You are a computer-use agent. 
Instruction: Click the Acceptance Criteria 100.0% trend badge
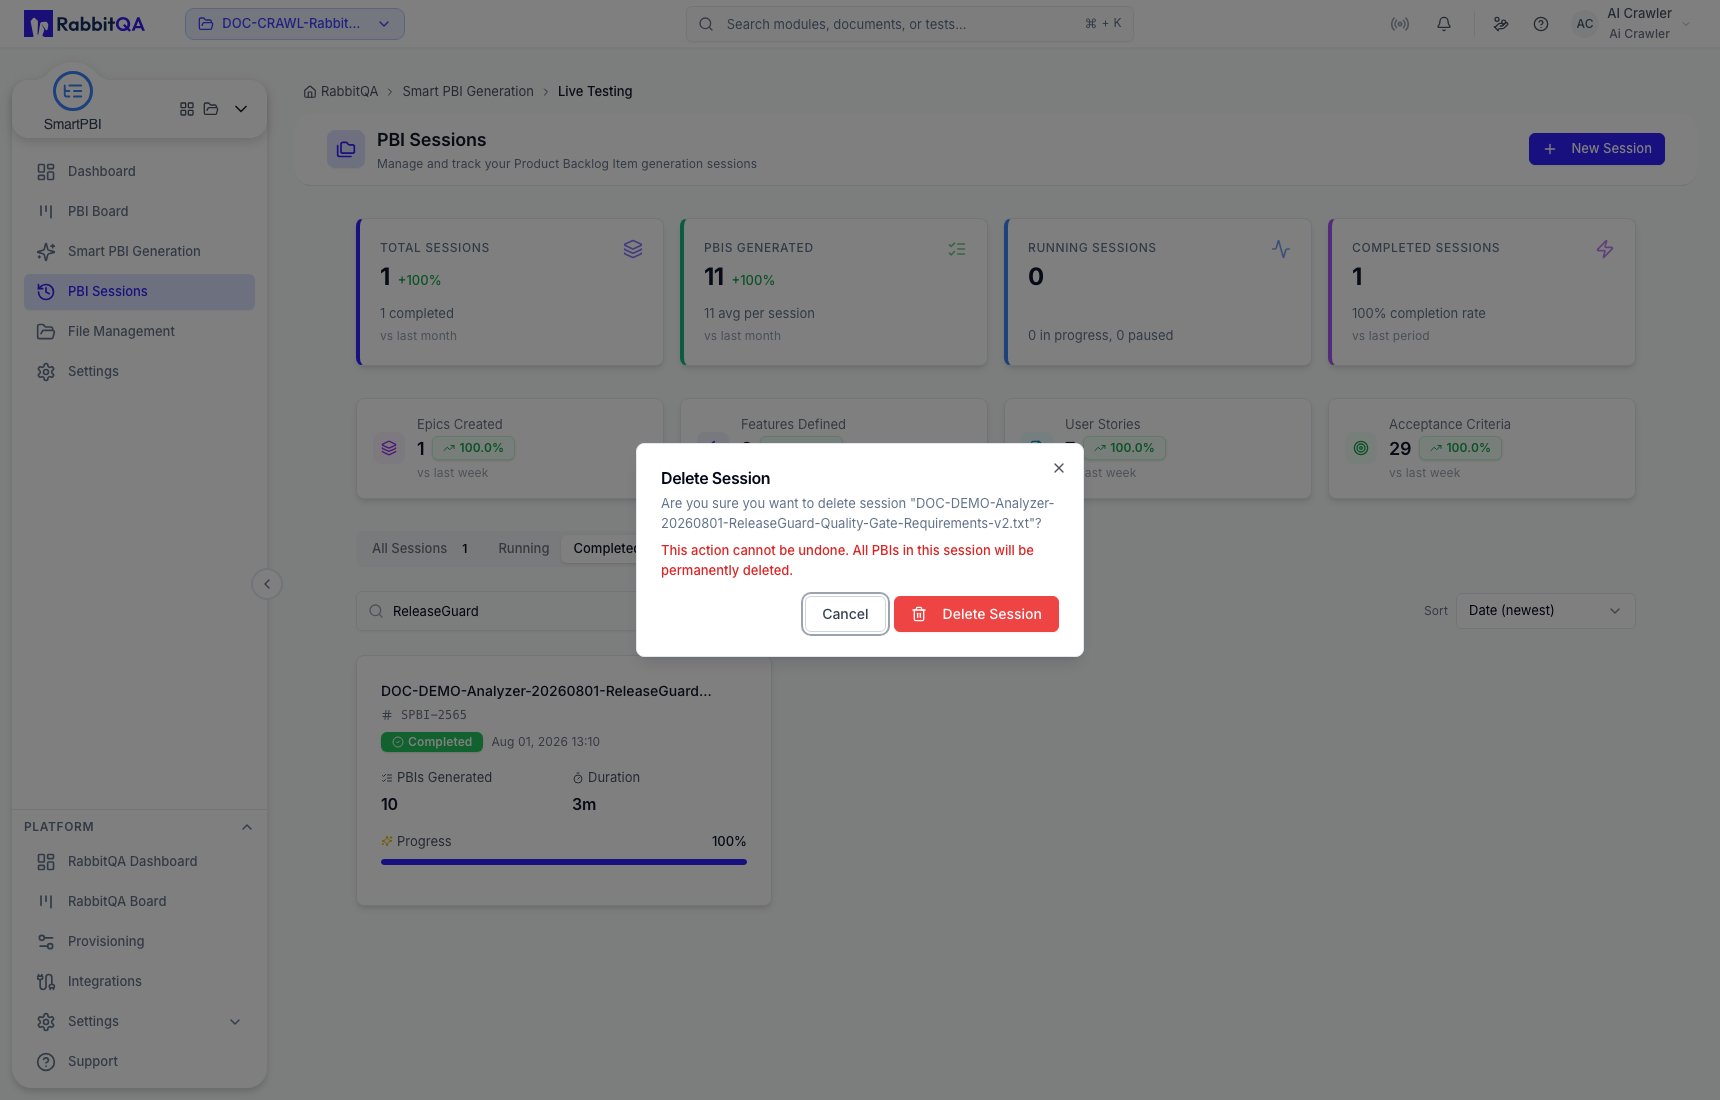(1461, 448)
